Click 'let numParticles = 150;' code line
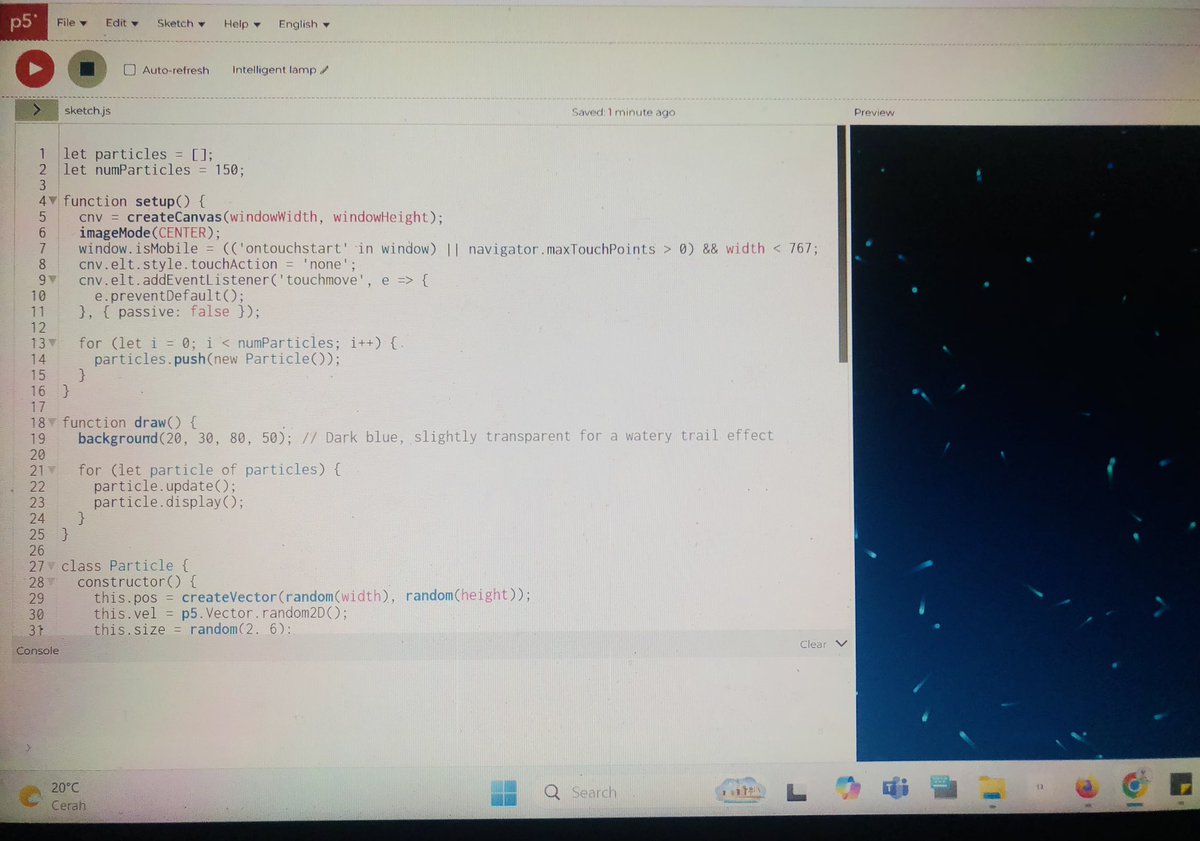 (x=153, y=170)
